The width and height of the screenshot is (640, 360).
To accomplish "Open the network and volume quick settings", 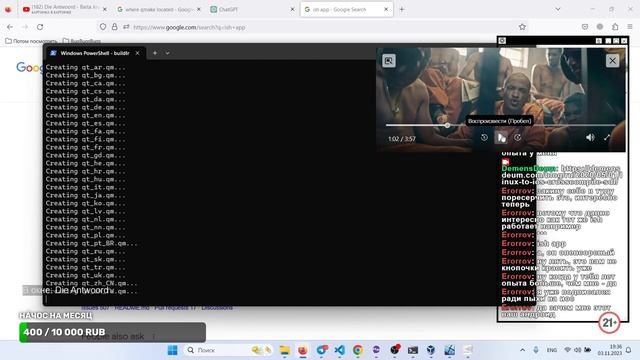I will 578,350.
